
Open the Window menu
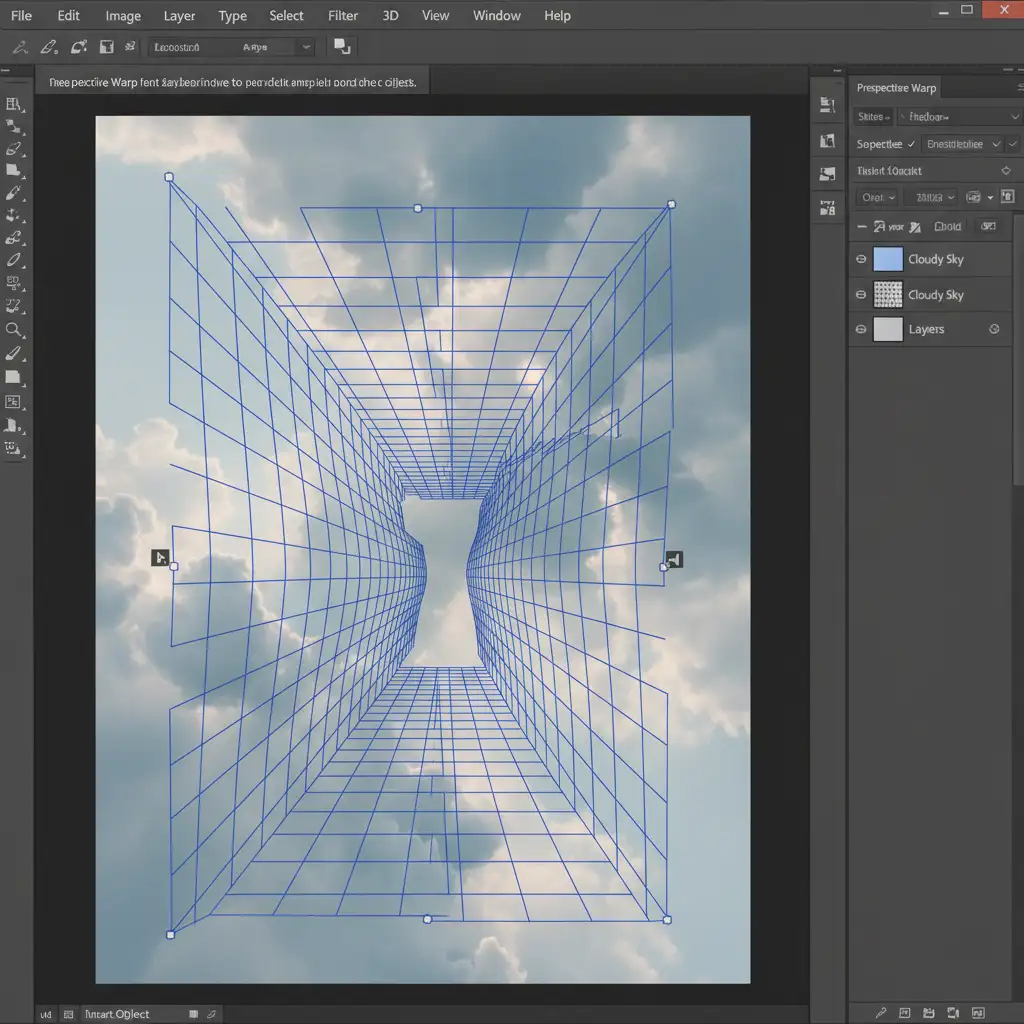496,15
